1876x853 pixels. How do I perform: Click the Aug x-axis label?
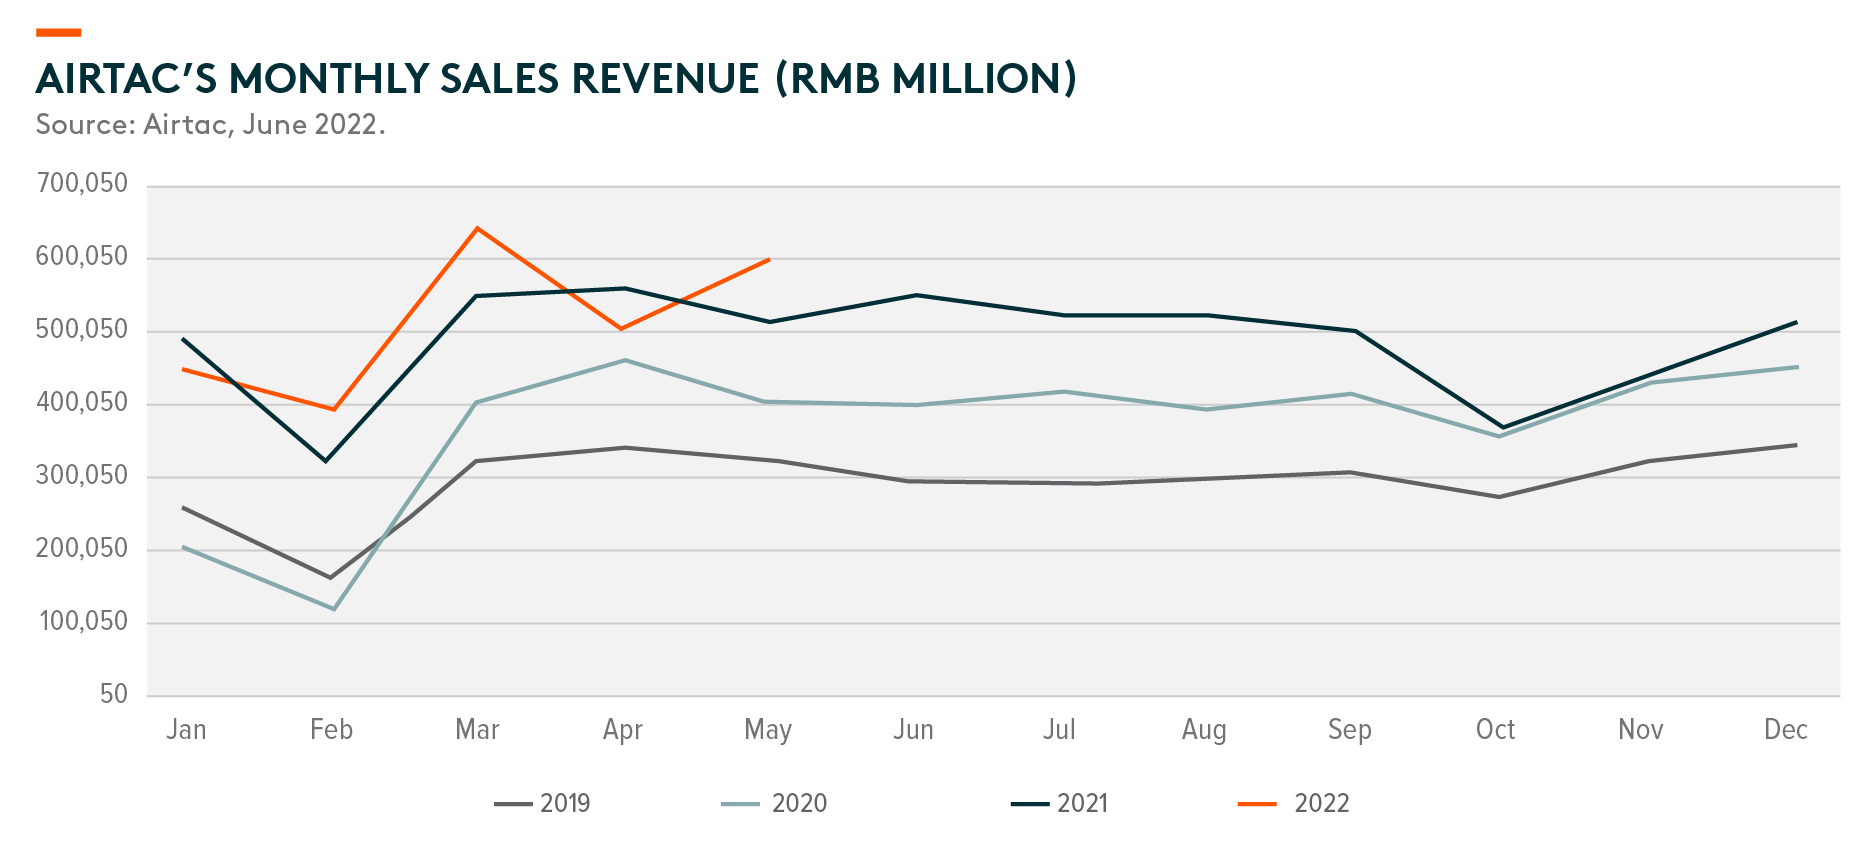(x=1204, y=730)
